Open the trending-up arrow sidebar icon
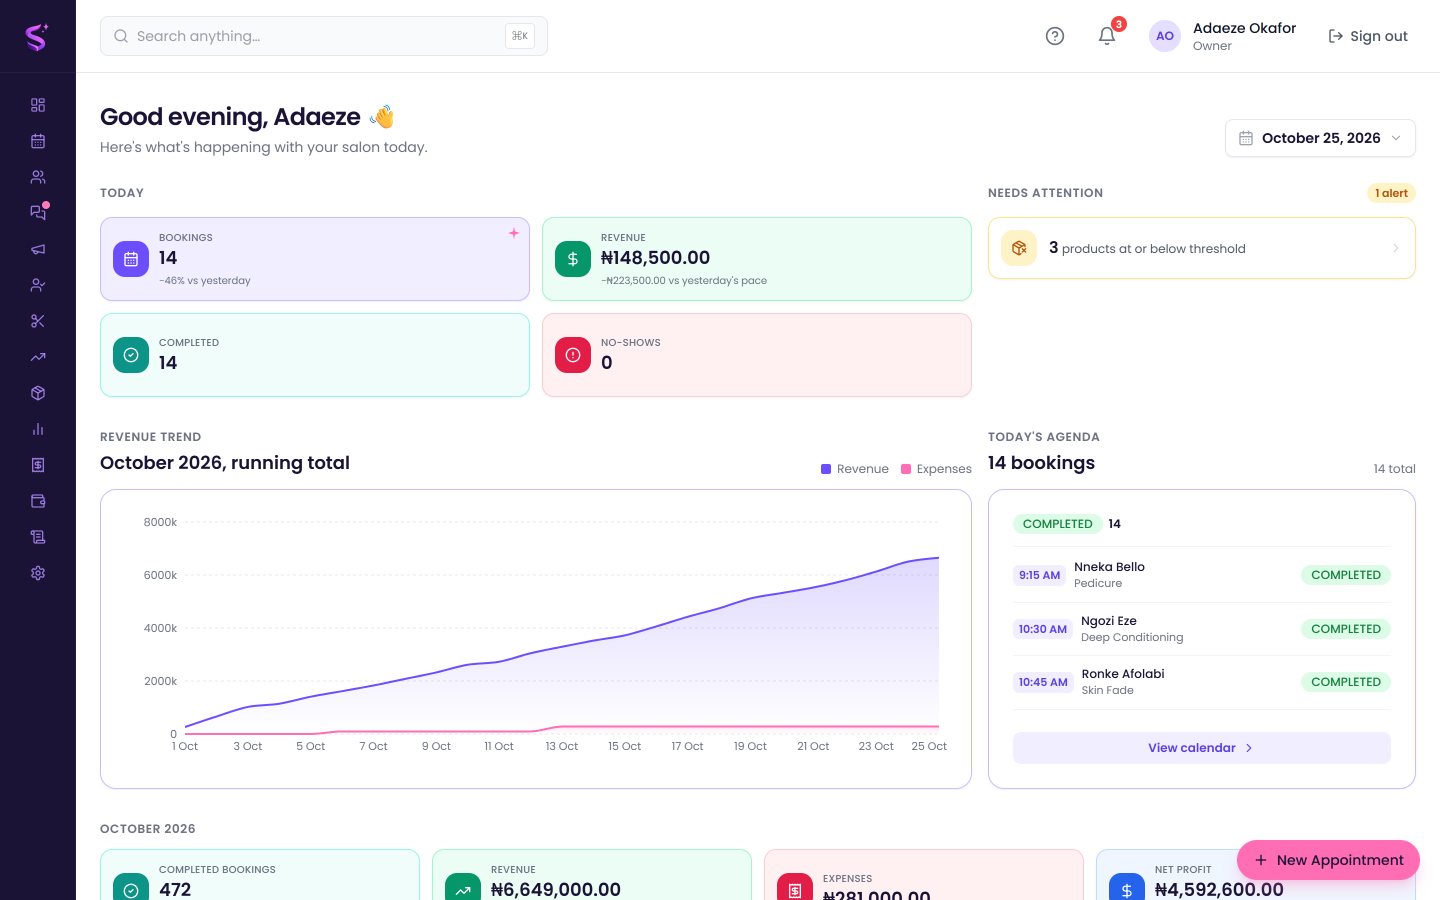Viewport: 1440px width, 900px height. (x=38, y=357)
